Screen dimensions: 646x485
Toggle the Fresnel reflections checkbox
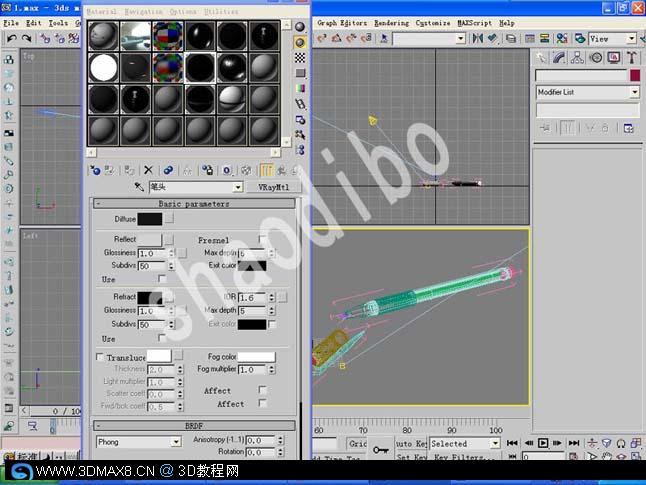click(262, 239)
